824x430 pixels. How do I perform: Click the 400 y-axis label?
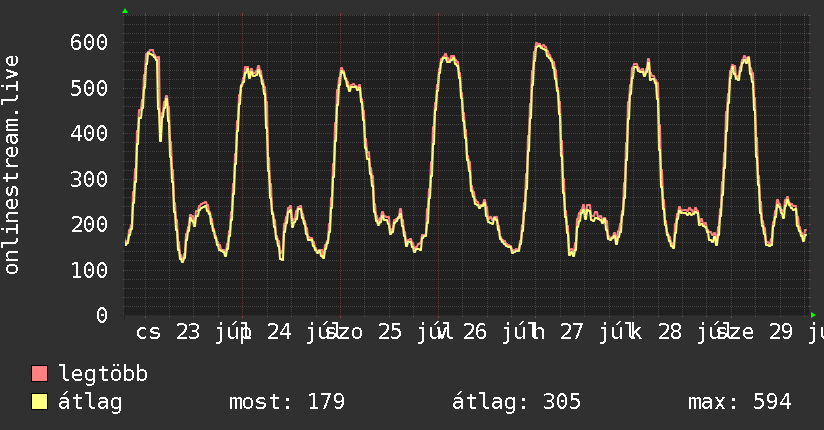point(89,134)
